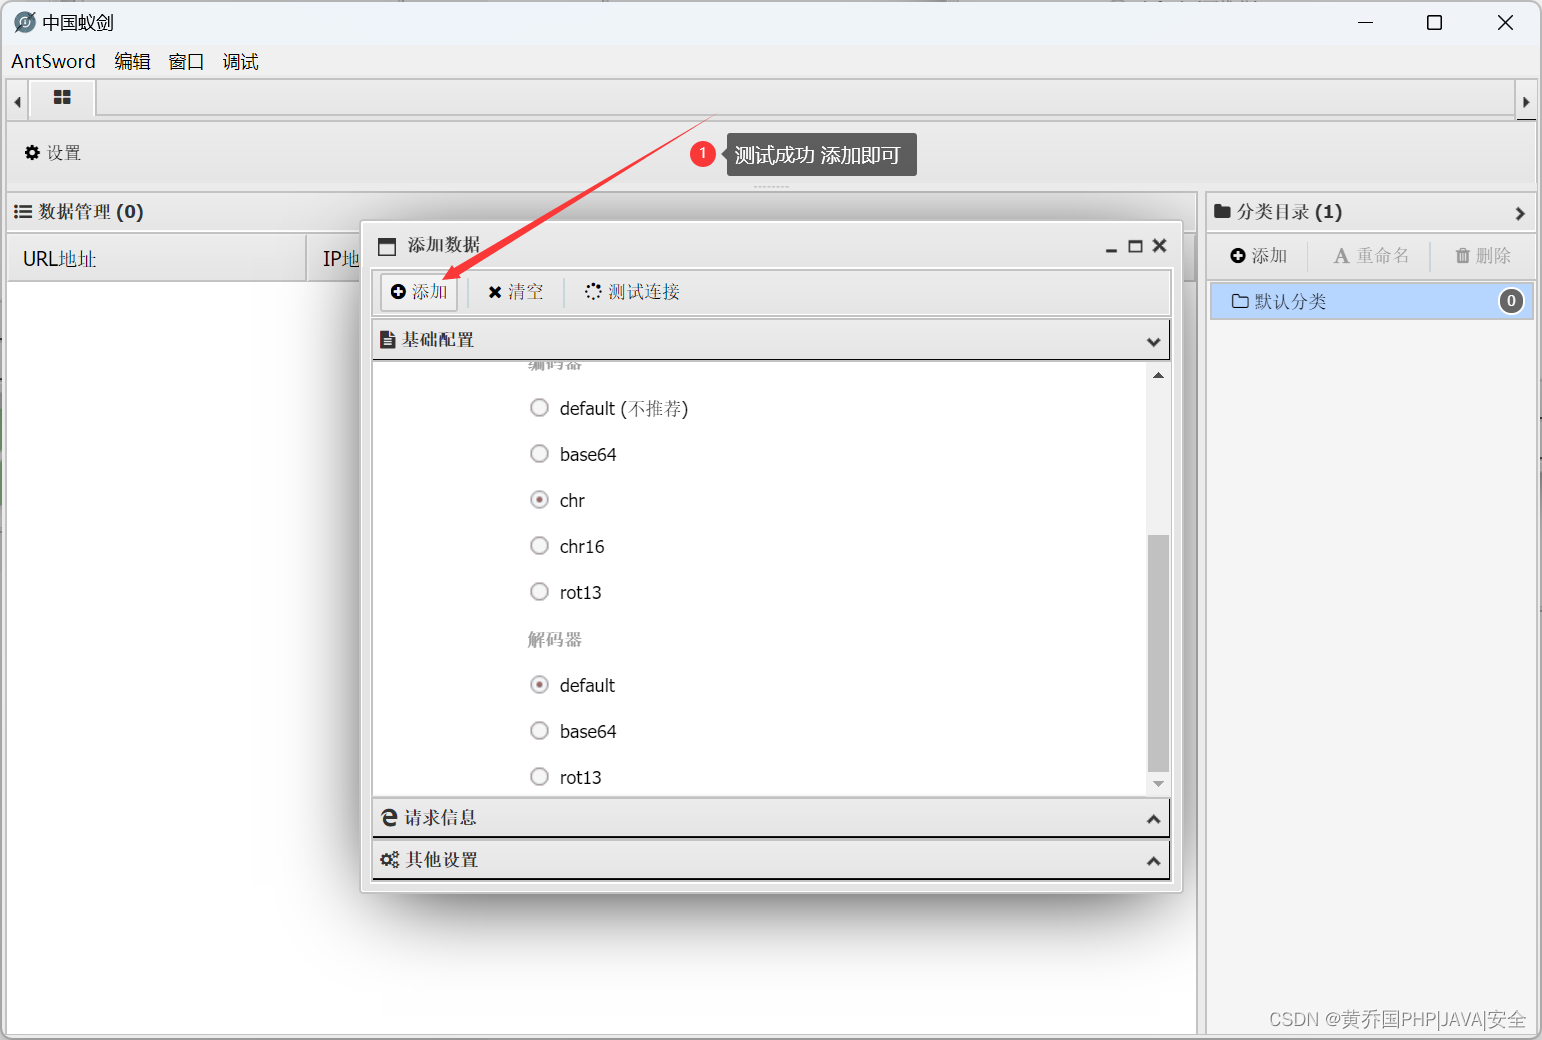Click the right tab scroll arrow
Screen dimensions: 1542x1040
(x=1526, y=102)
